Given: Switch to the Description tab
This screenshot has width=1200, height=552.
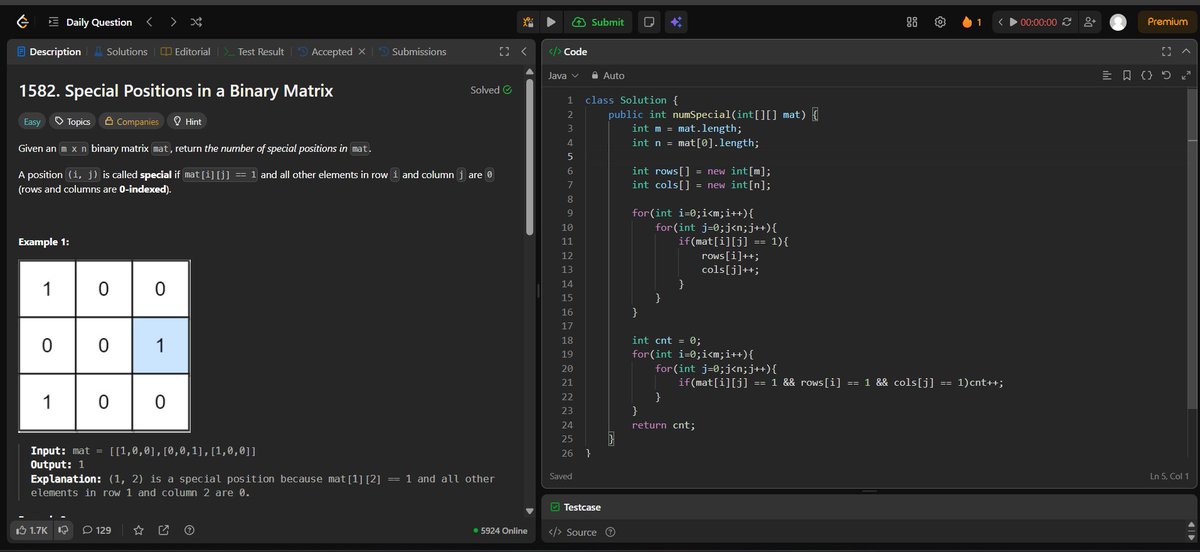Looking at the screenshot, I should (x=49, y=51).
